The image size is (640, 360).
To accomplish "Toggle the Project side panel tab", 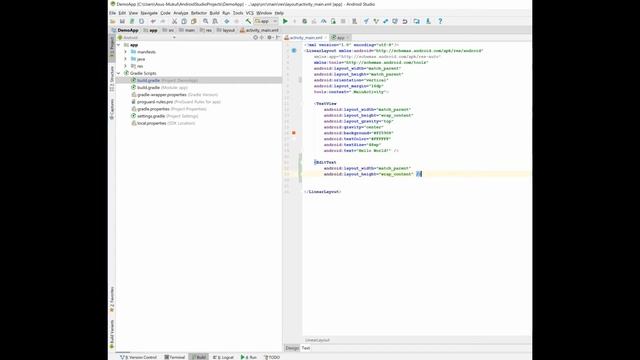I will pos(112,48).
